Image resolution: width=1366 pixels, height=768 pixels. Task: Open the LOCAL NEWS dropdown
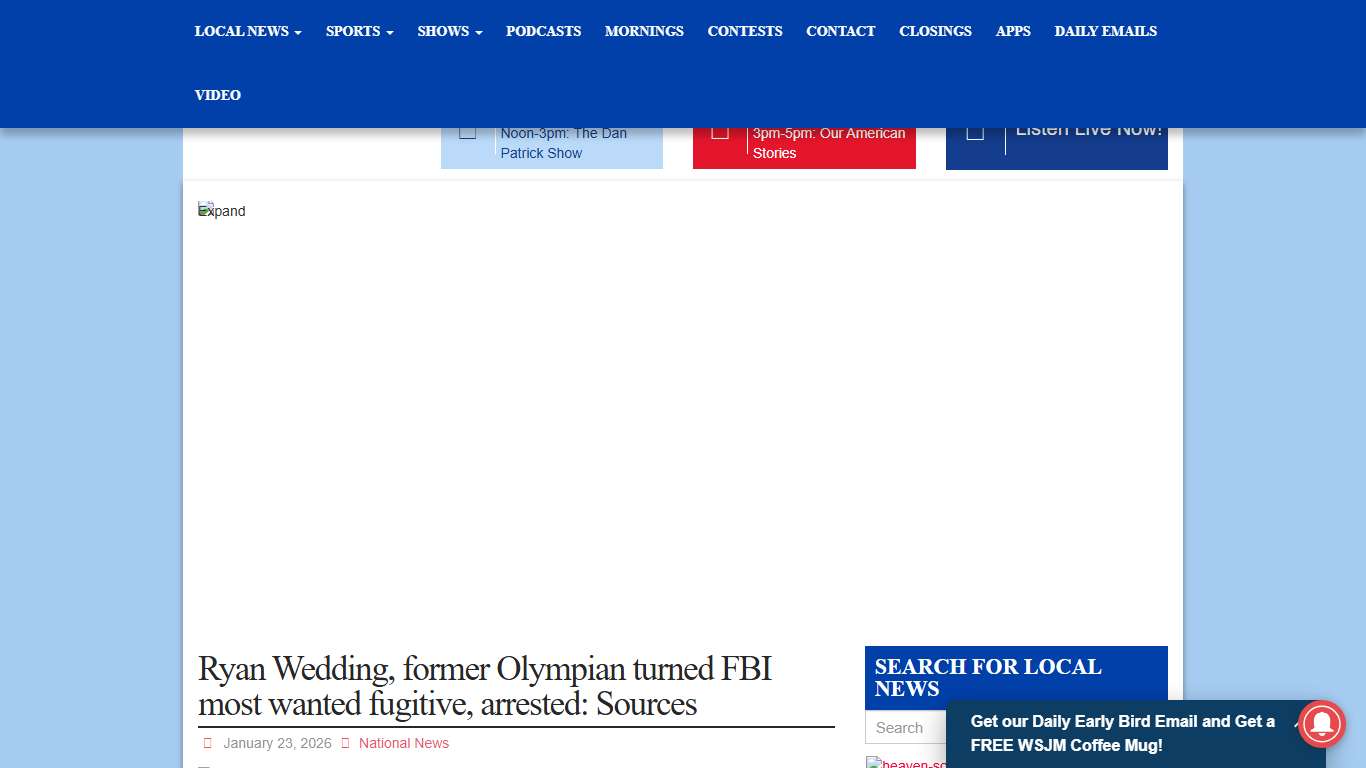point(247,31)
